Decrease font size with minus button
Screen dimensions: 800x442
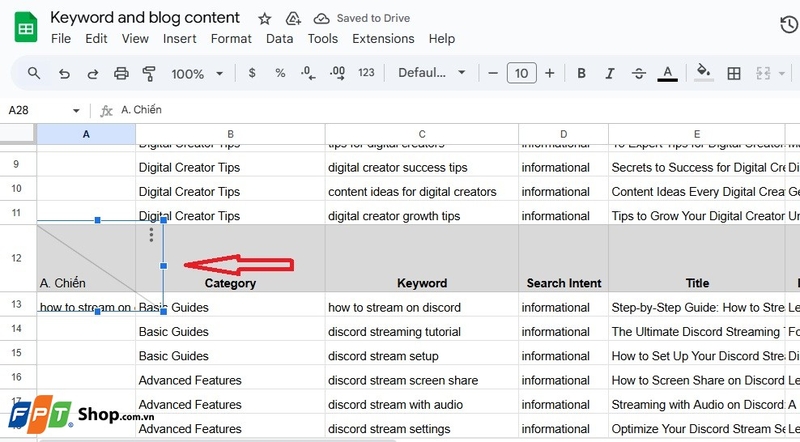[492, 73]
